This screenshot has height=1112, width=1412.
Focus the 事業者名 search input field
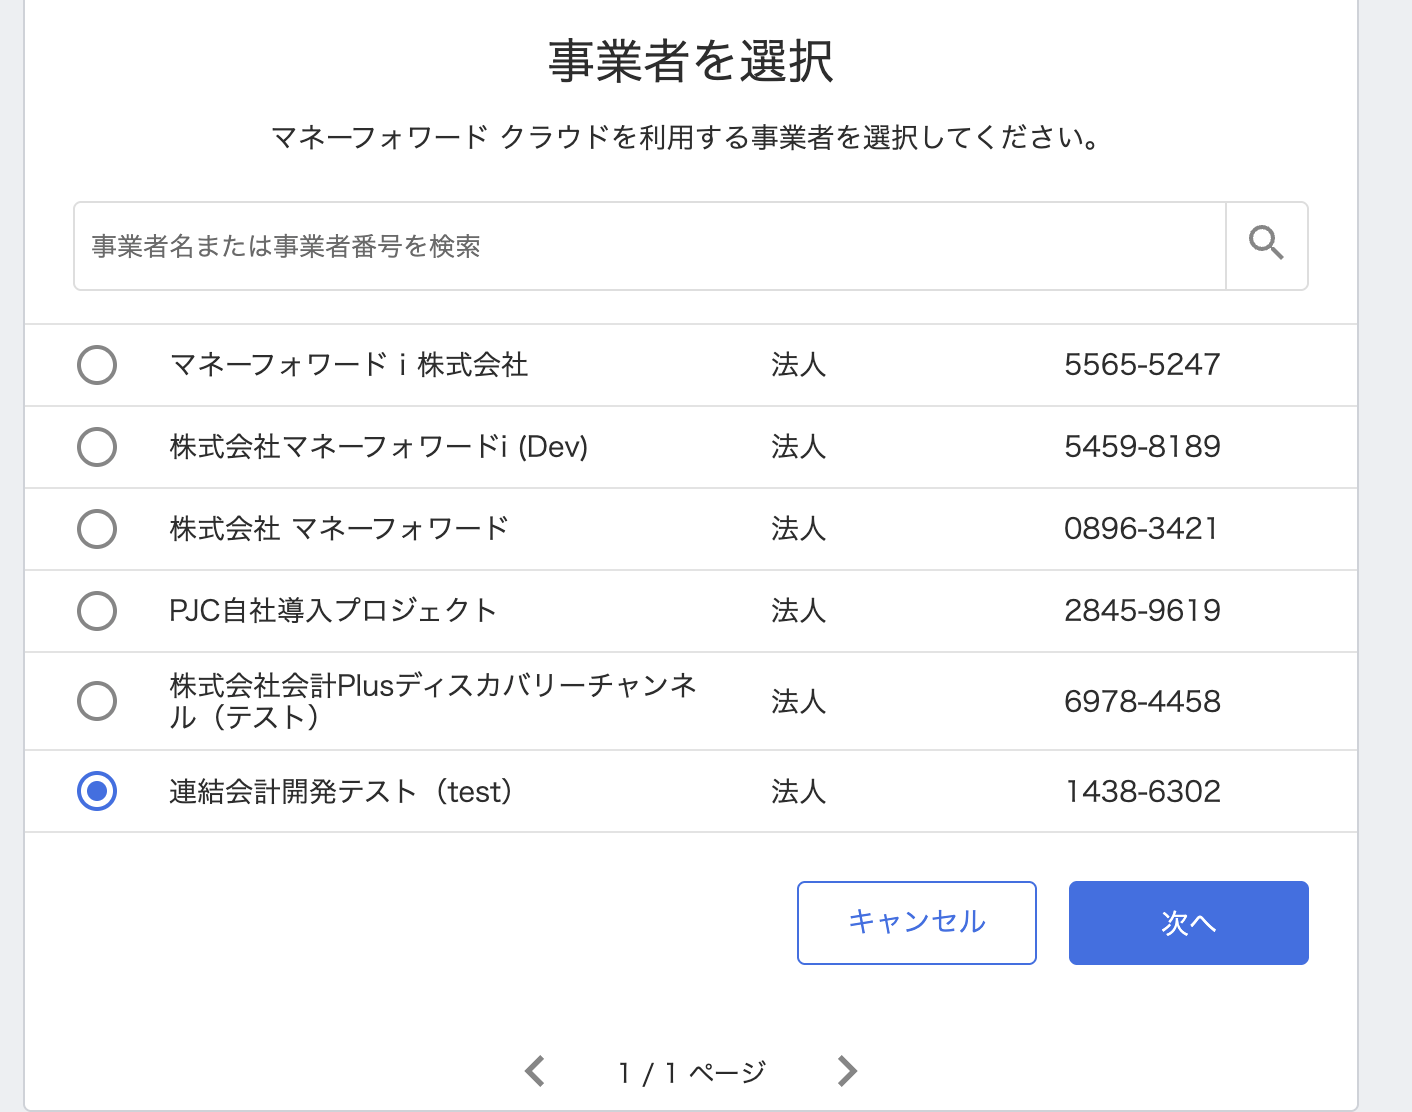tap(650, 246)
